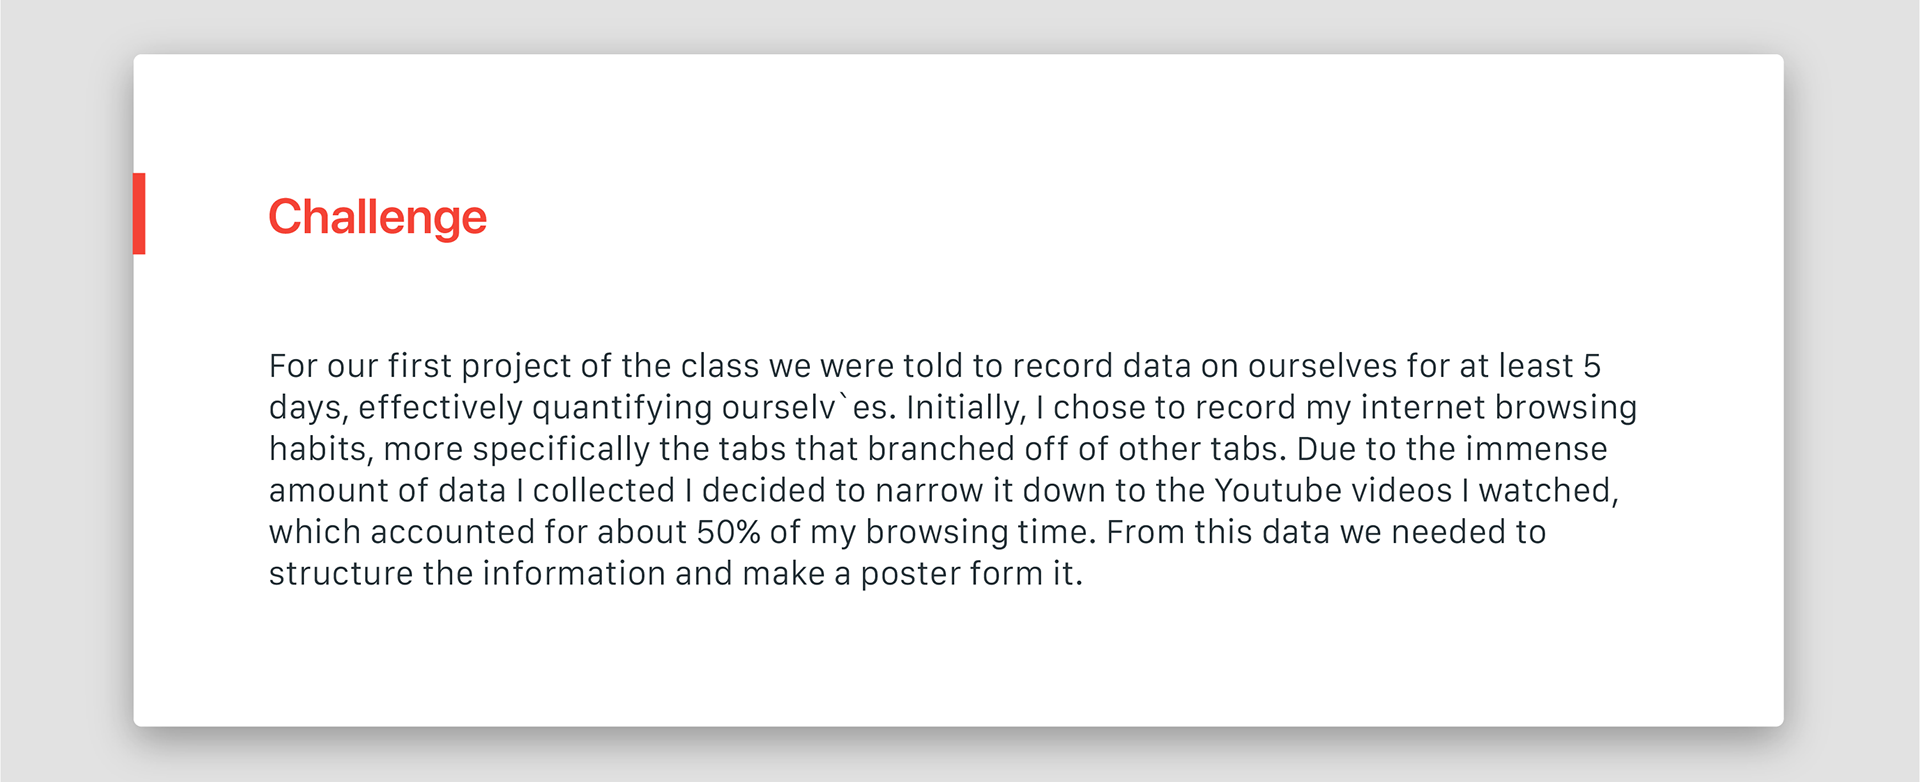Click the word quantifying

click(x=622, y=408)
